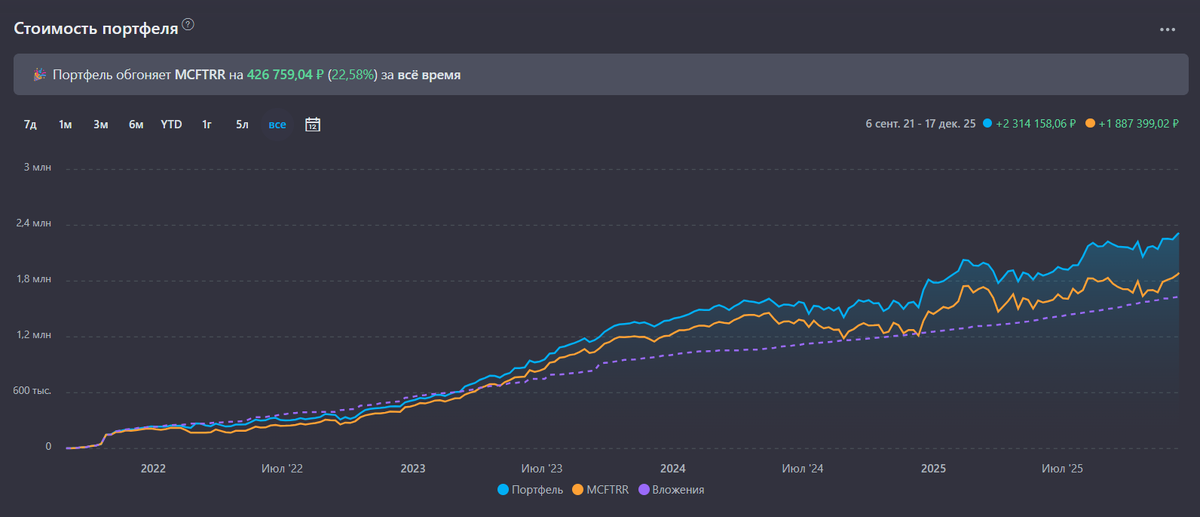Open the help icon beside Стоимость портфеля

[189, 25]
